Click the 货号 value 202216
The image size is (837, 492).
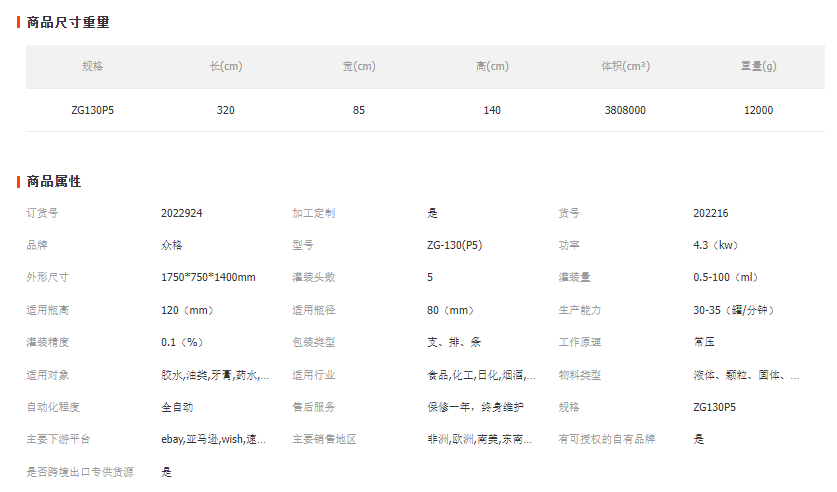coord(710,213)
